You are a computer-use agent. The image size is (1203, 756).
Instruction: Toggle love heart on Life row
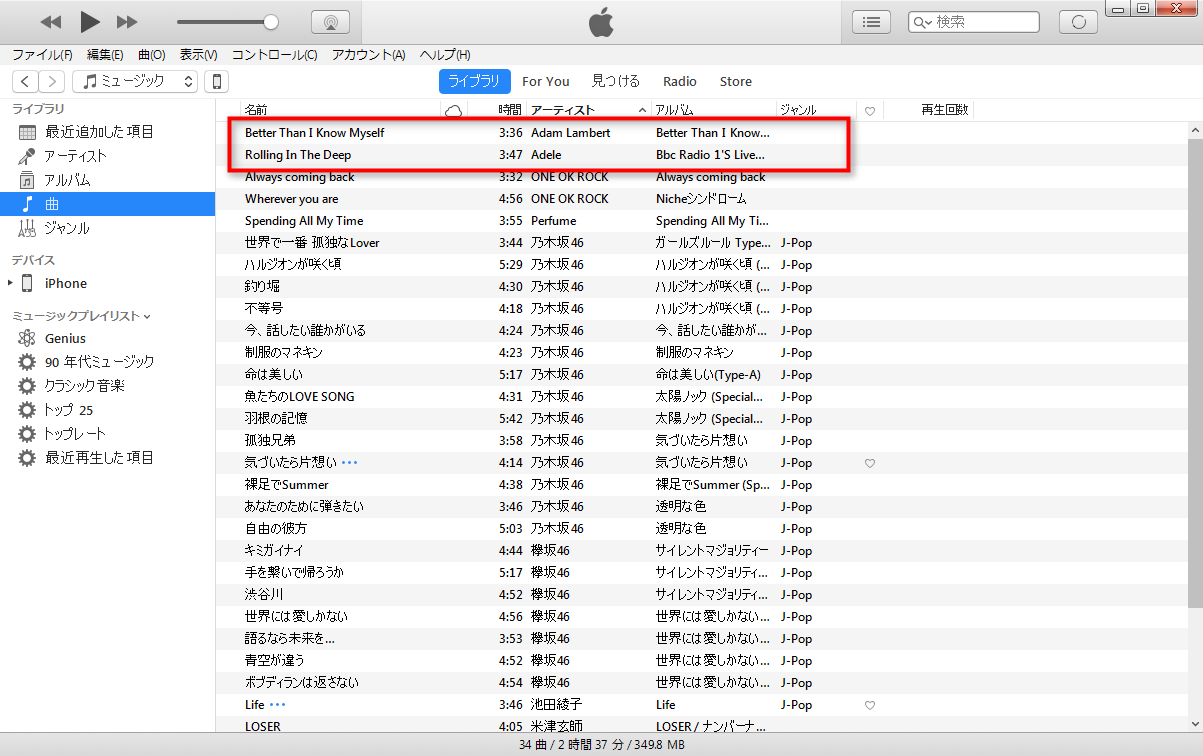pos(870,705)
